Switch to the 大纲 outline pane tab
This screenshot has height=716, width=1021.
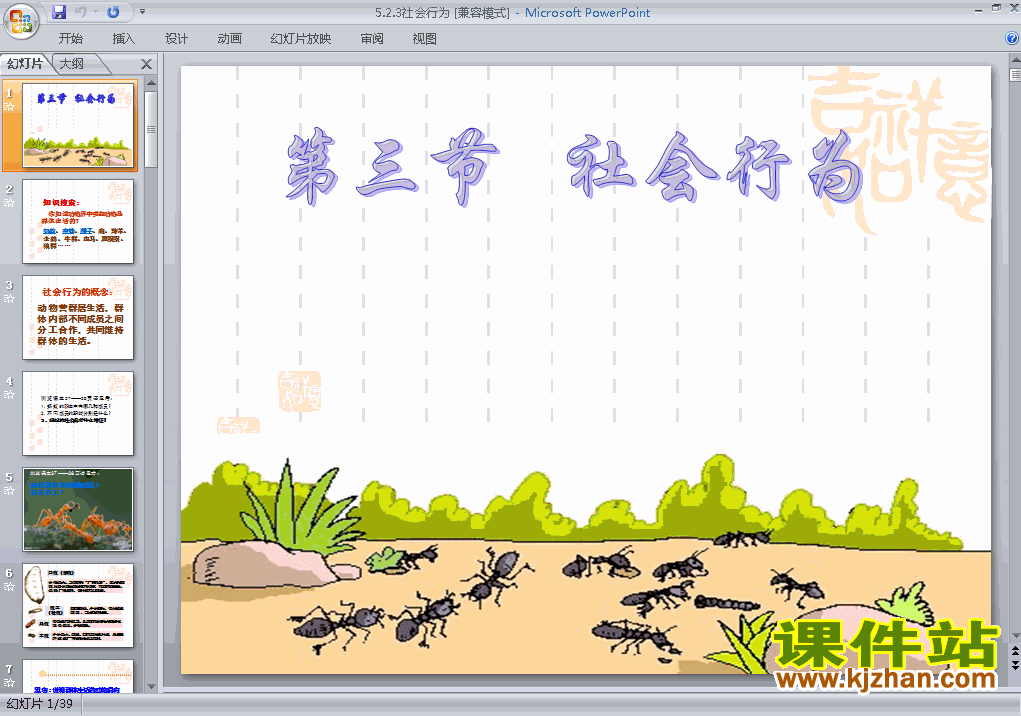click(72, 63)
